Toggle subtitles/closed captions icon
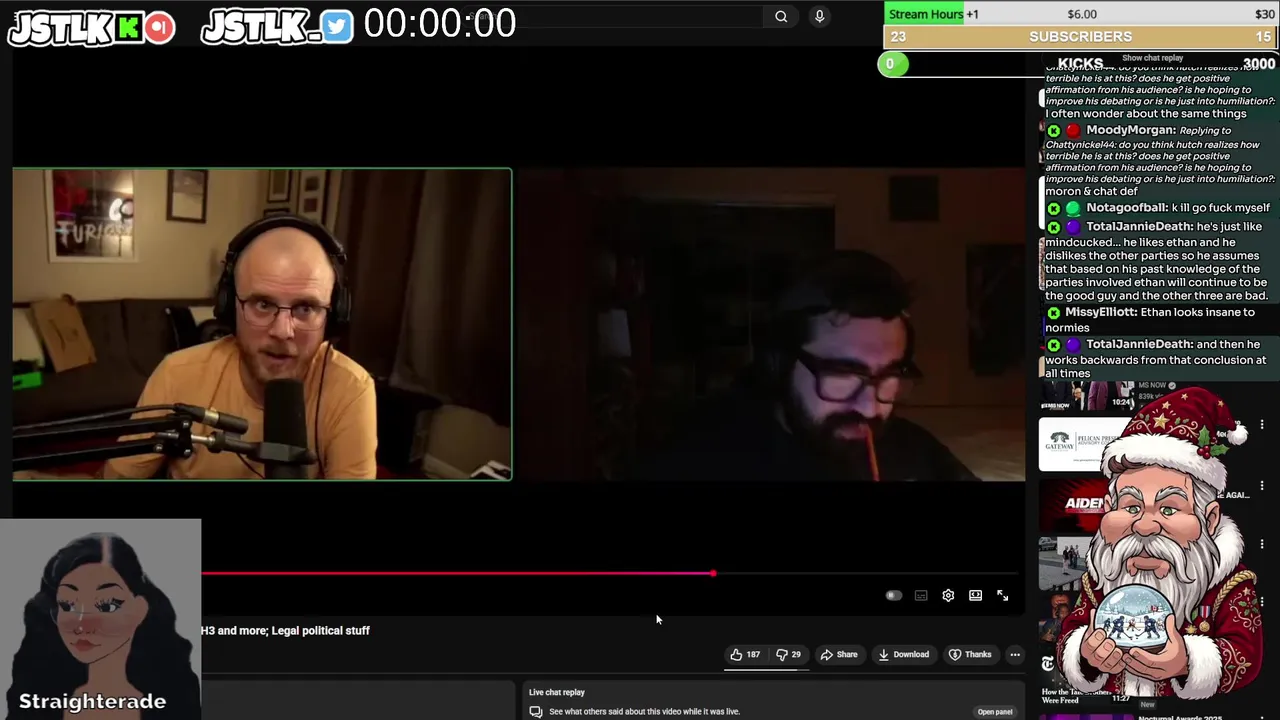The width and height of the screenshot is (1280, 720). point(921,595)
